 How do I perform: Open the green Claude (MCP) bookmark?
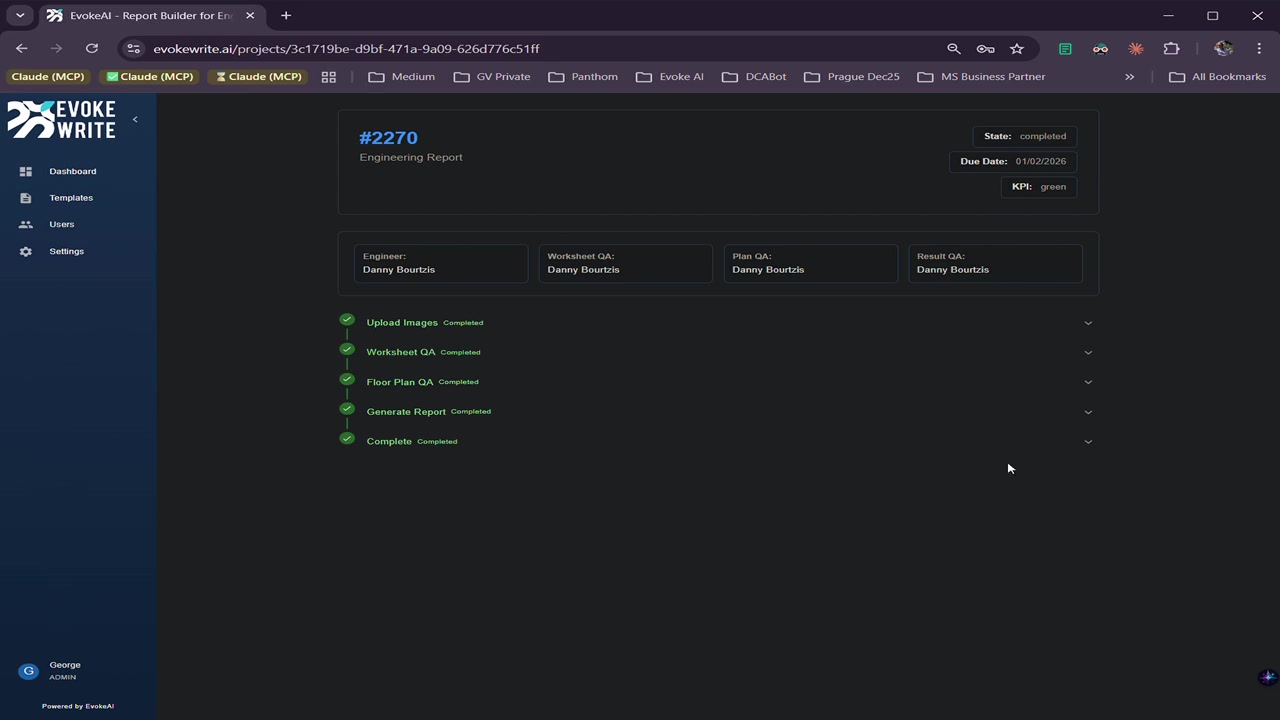[150, 76]
